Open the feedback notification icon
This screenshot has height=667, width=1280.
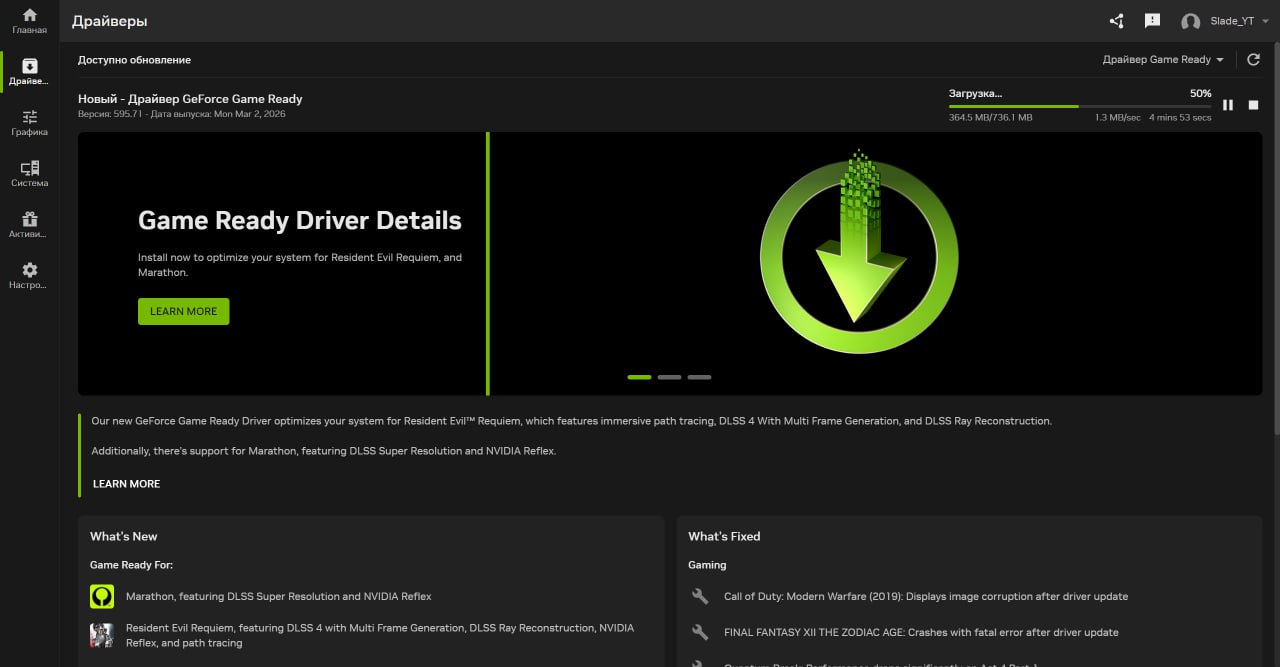(1152, 21)
